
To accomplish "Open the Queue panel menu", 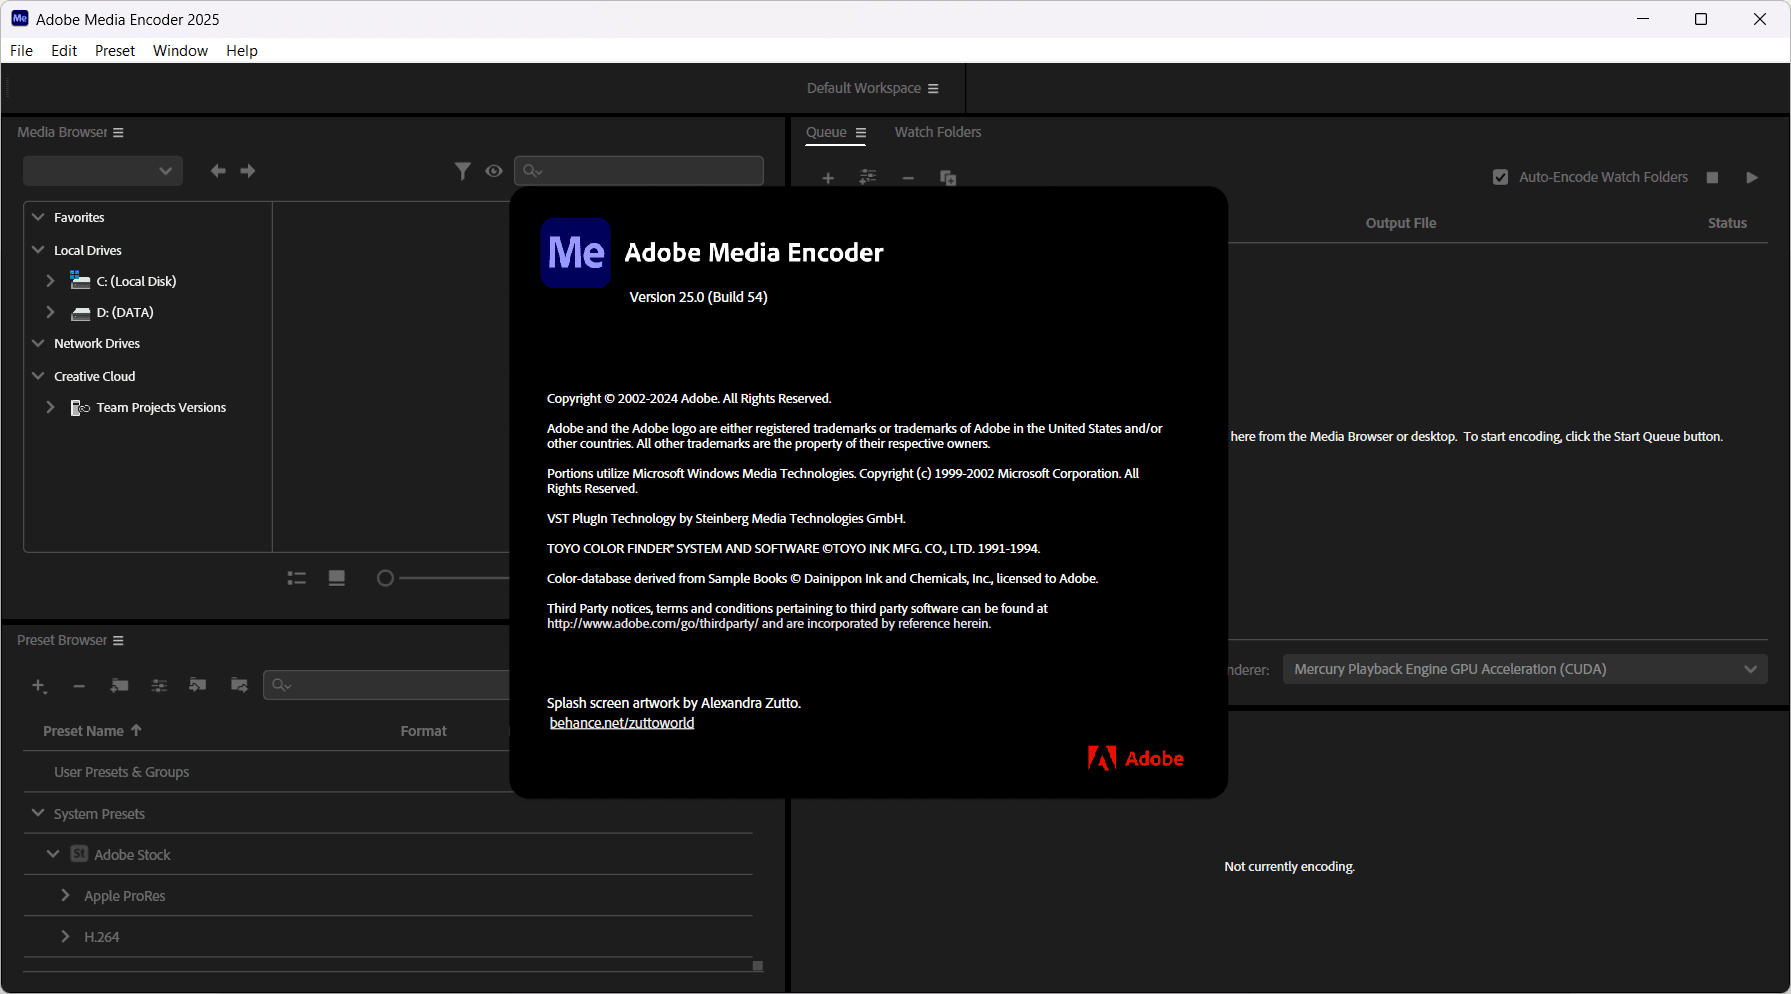I will 861,132.
